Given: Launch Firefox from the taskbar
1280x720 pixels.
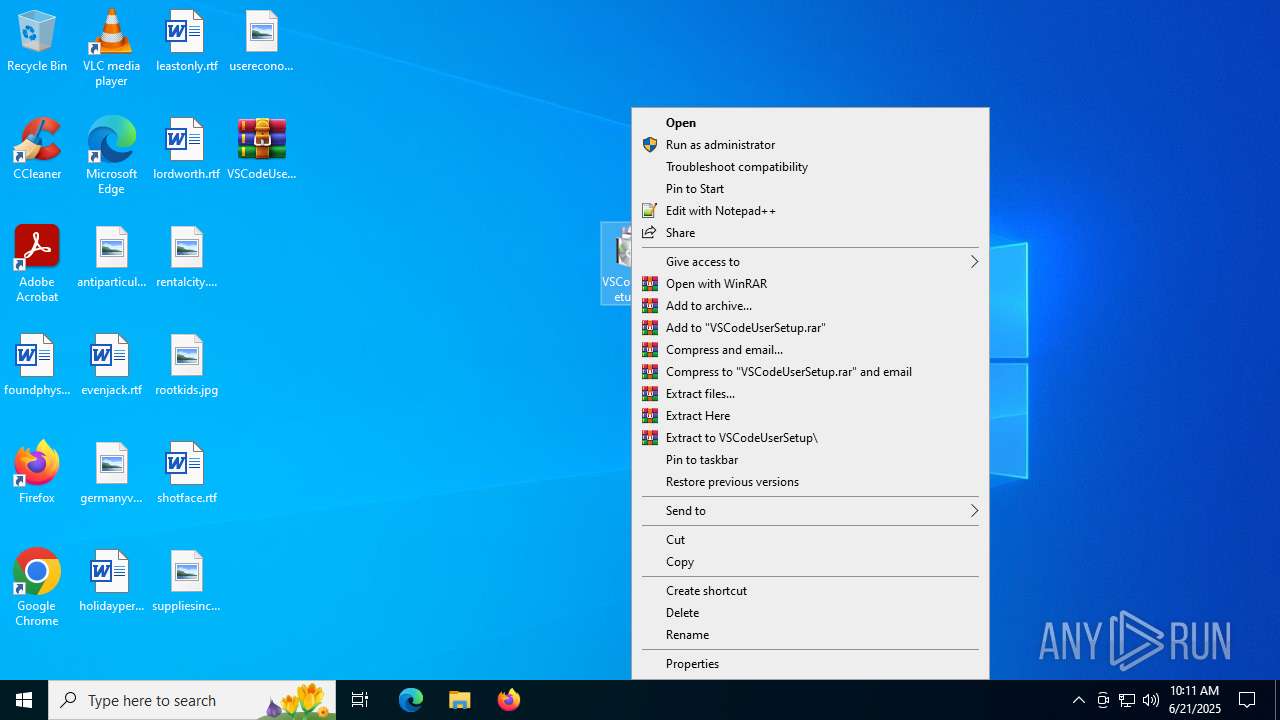Looking at the screenshot, I should pyautogui.click(x=509, y=700).
